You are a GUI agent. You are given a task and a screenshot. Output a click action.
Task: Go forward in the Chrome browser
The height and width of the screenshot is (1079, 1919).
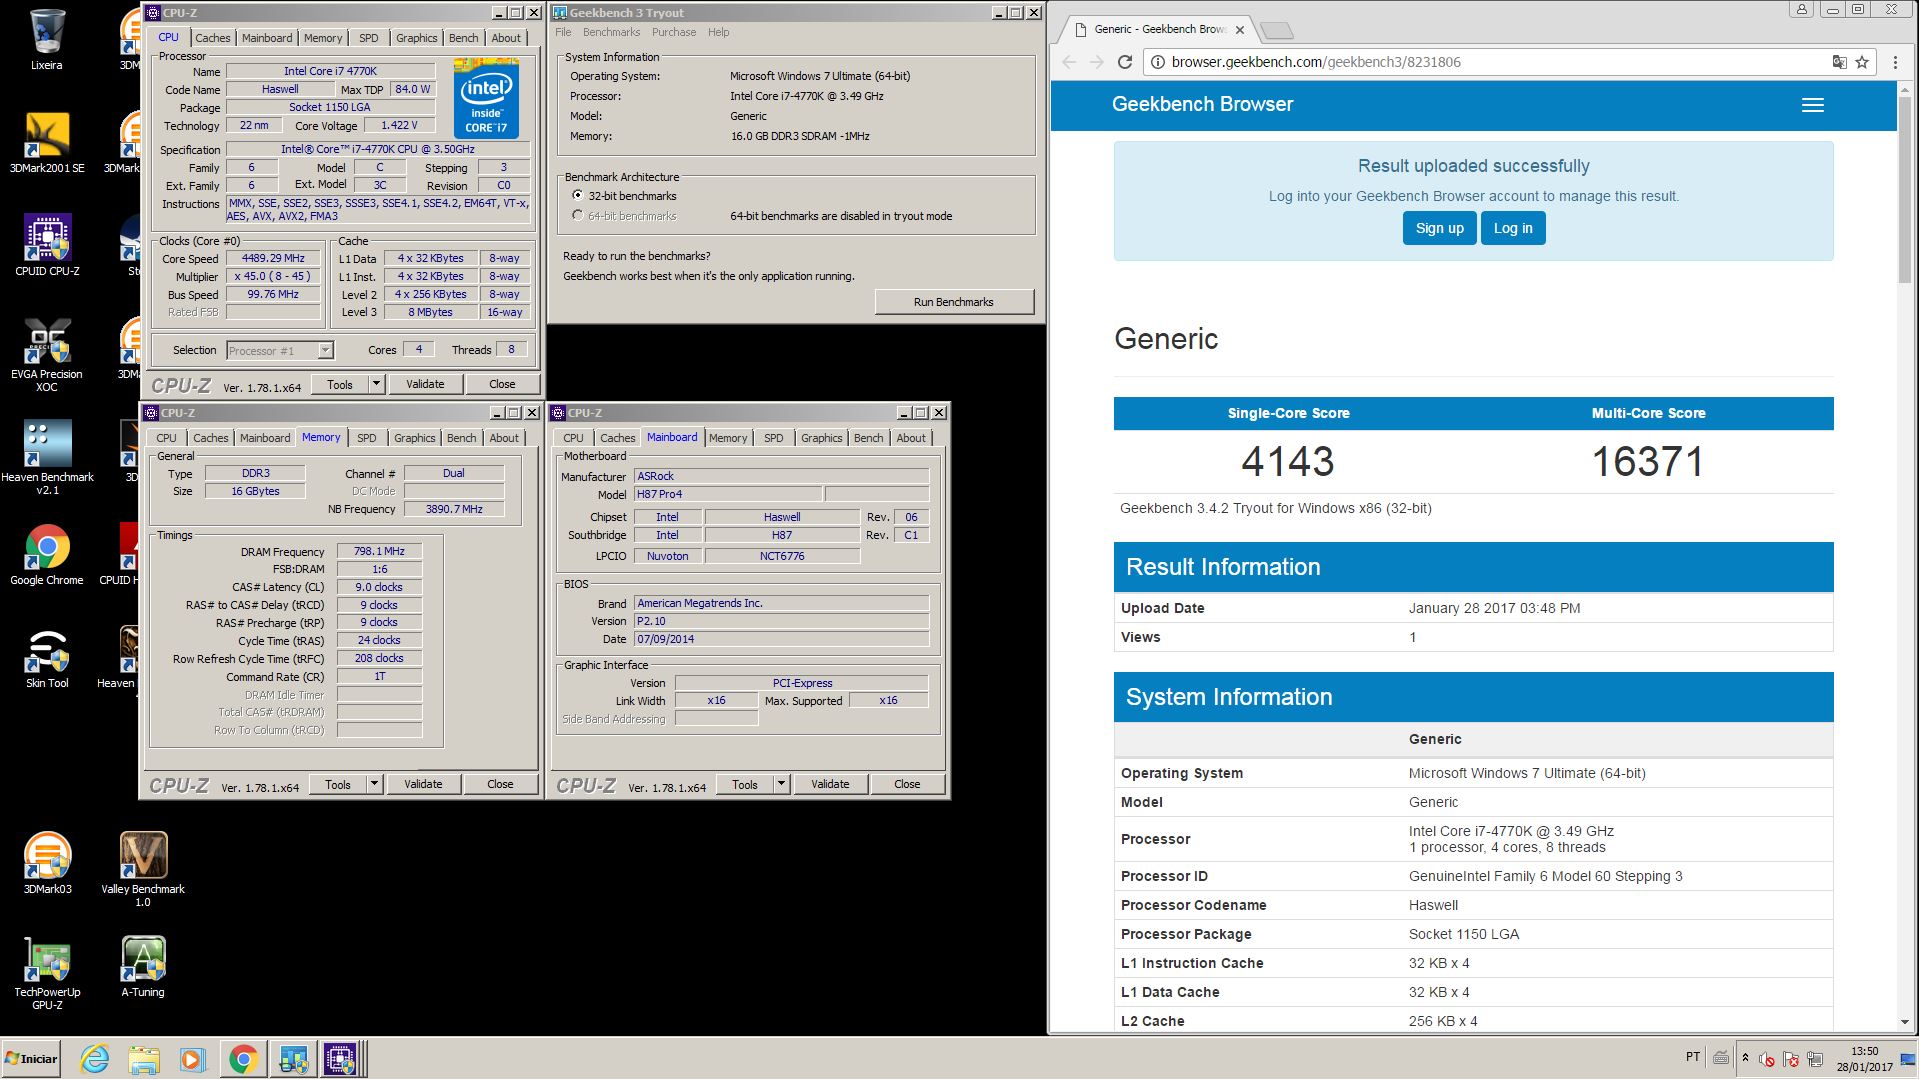pos(1097,62)
